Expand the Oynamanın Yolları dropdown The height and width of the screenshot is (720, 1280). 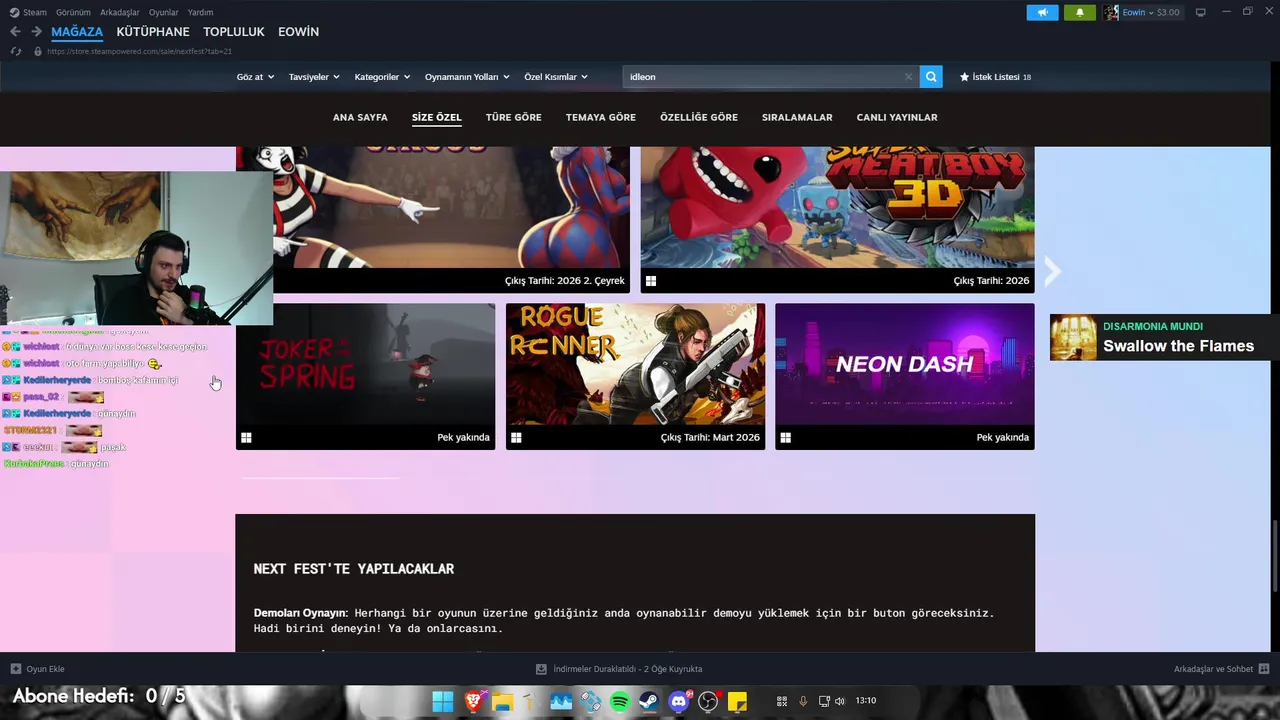point(467,77)
